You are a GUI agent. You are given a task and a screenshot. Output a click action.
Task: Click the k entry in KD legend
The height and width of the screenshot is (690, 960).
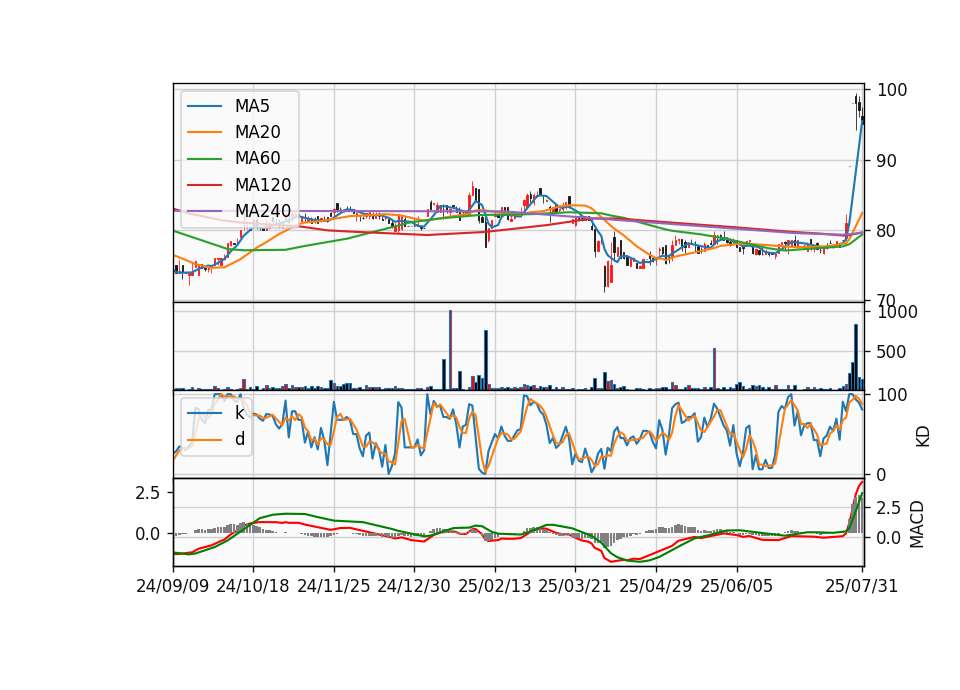click(239, 413)
